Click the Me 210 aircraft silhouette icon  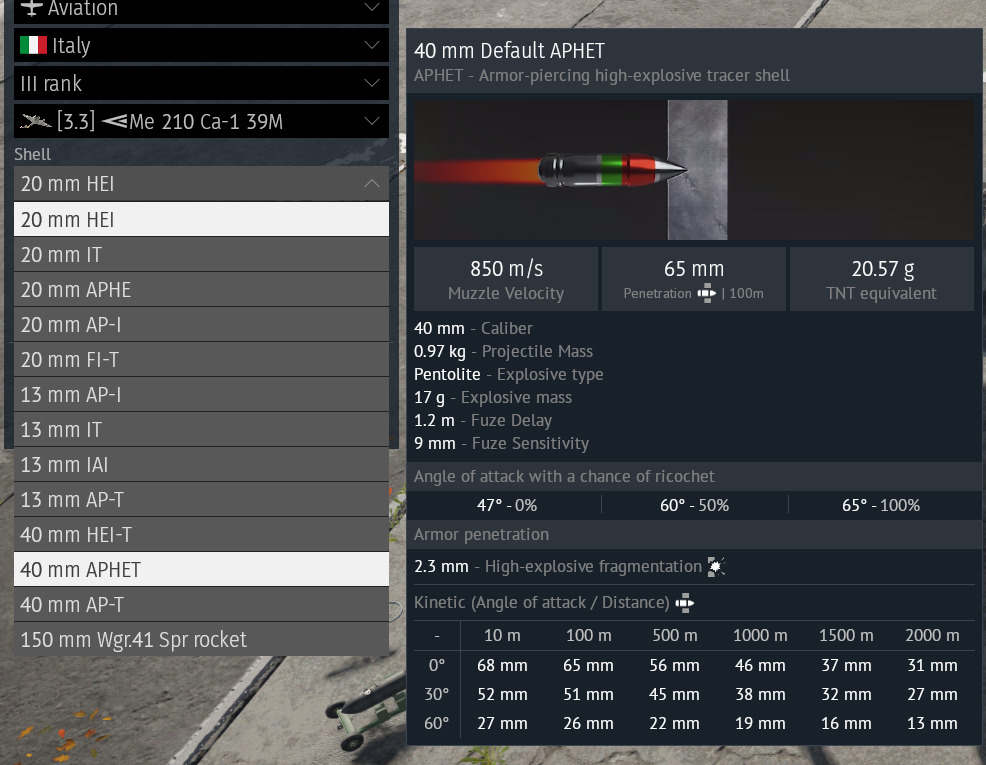[34, 122]
